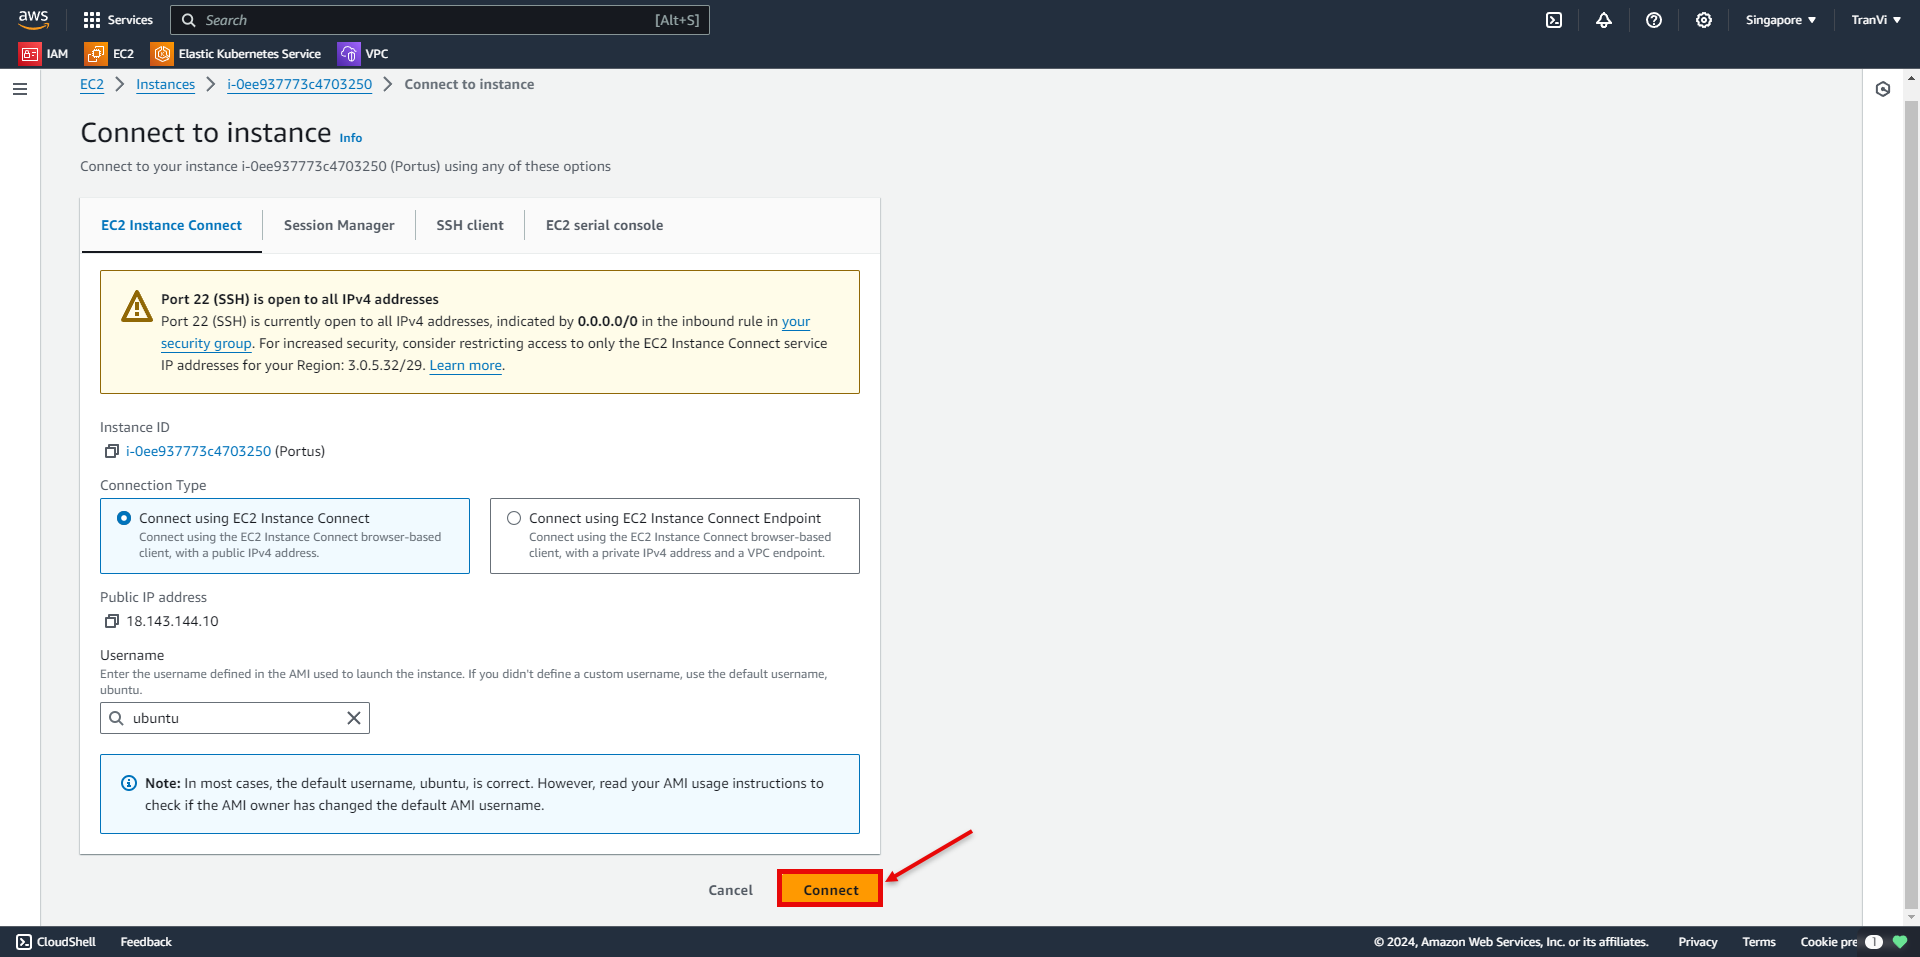The image size is (1920, 957).
Task: Copy the public IP address
Action: (x=112, y=621)
